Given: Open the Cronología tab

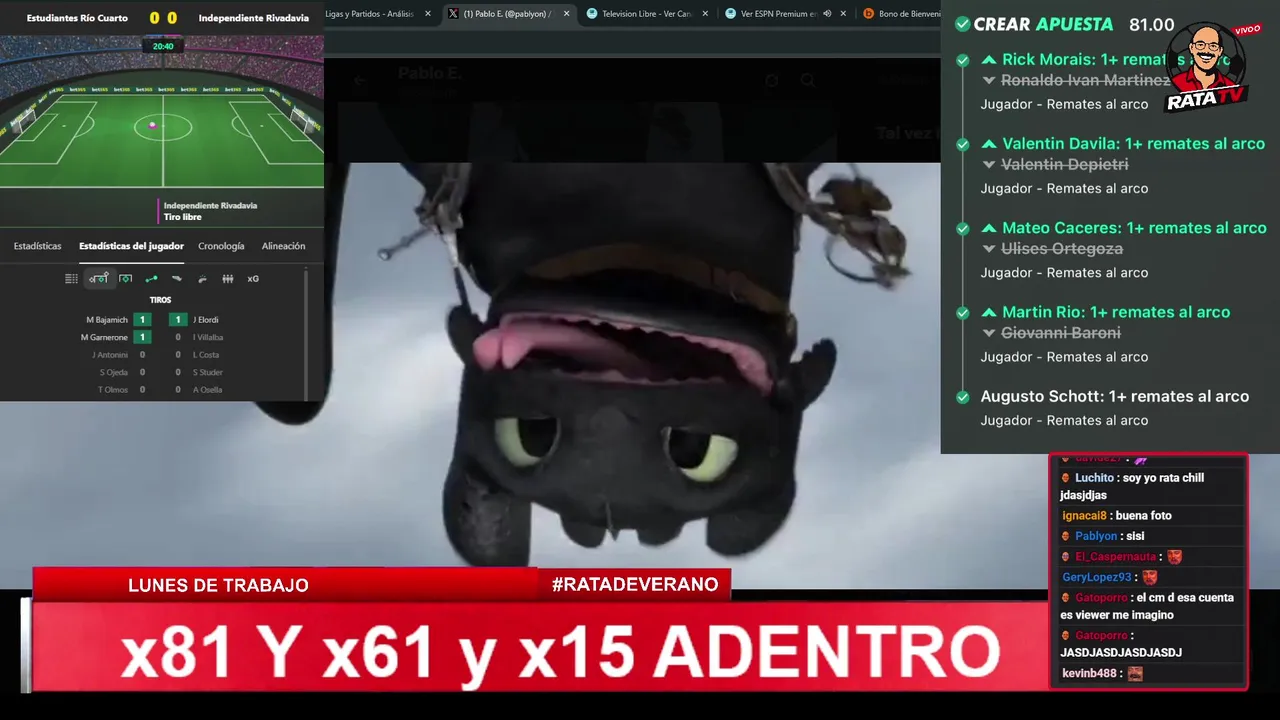Looking at the screenshot, I should point(221,246).
